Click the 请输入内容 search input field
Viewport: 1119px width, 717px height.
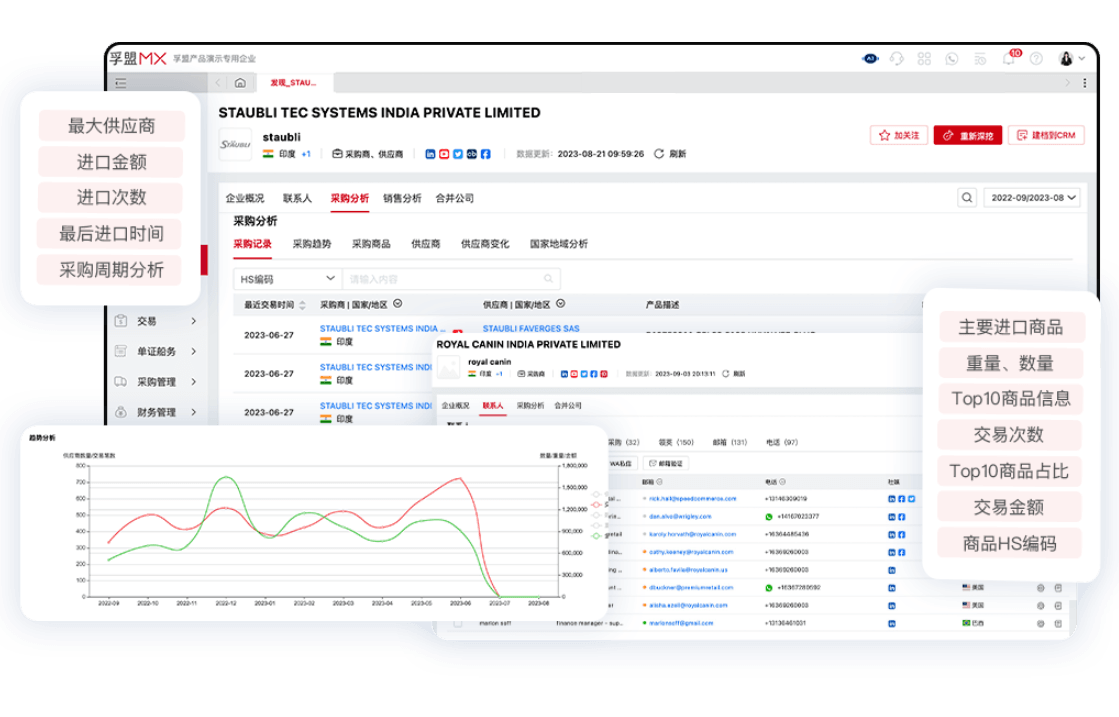point(445,279)
